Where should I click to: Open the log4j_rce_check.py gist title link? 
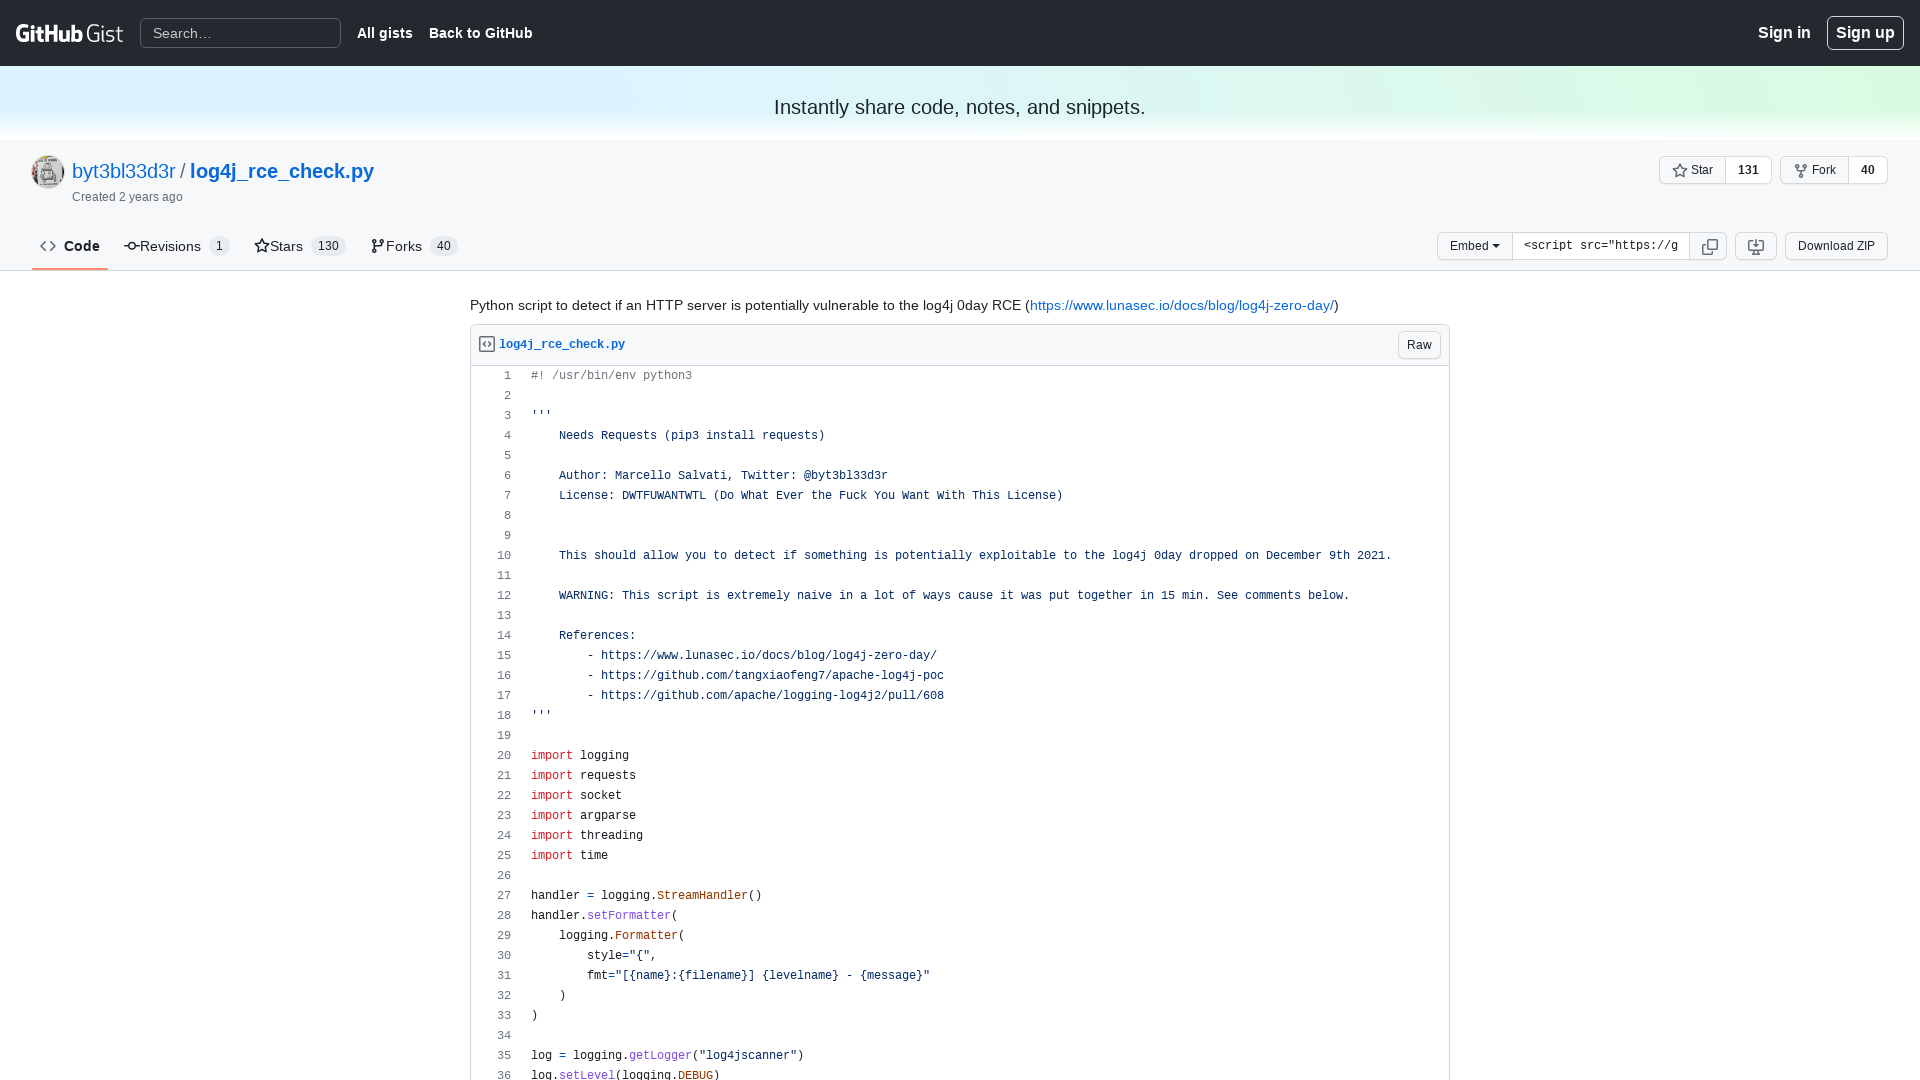pos(282,171)
